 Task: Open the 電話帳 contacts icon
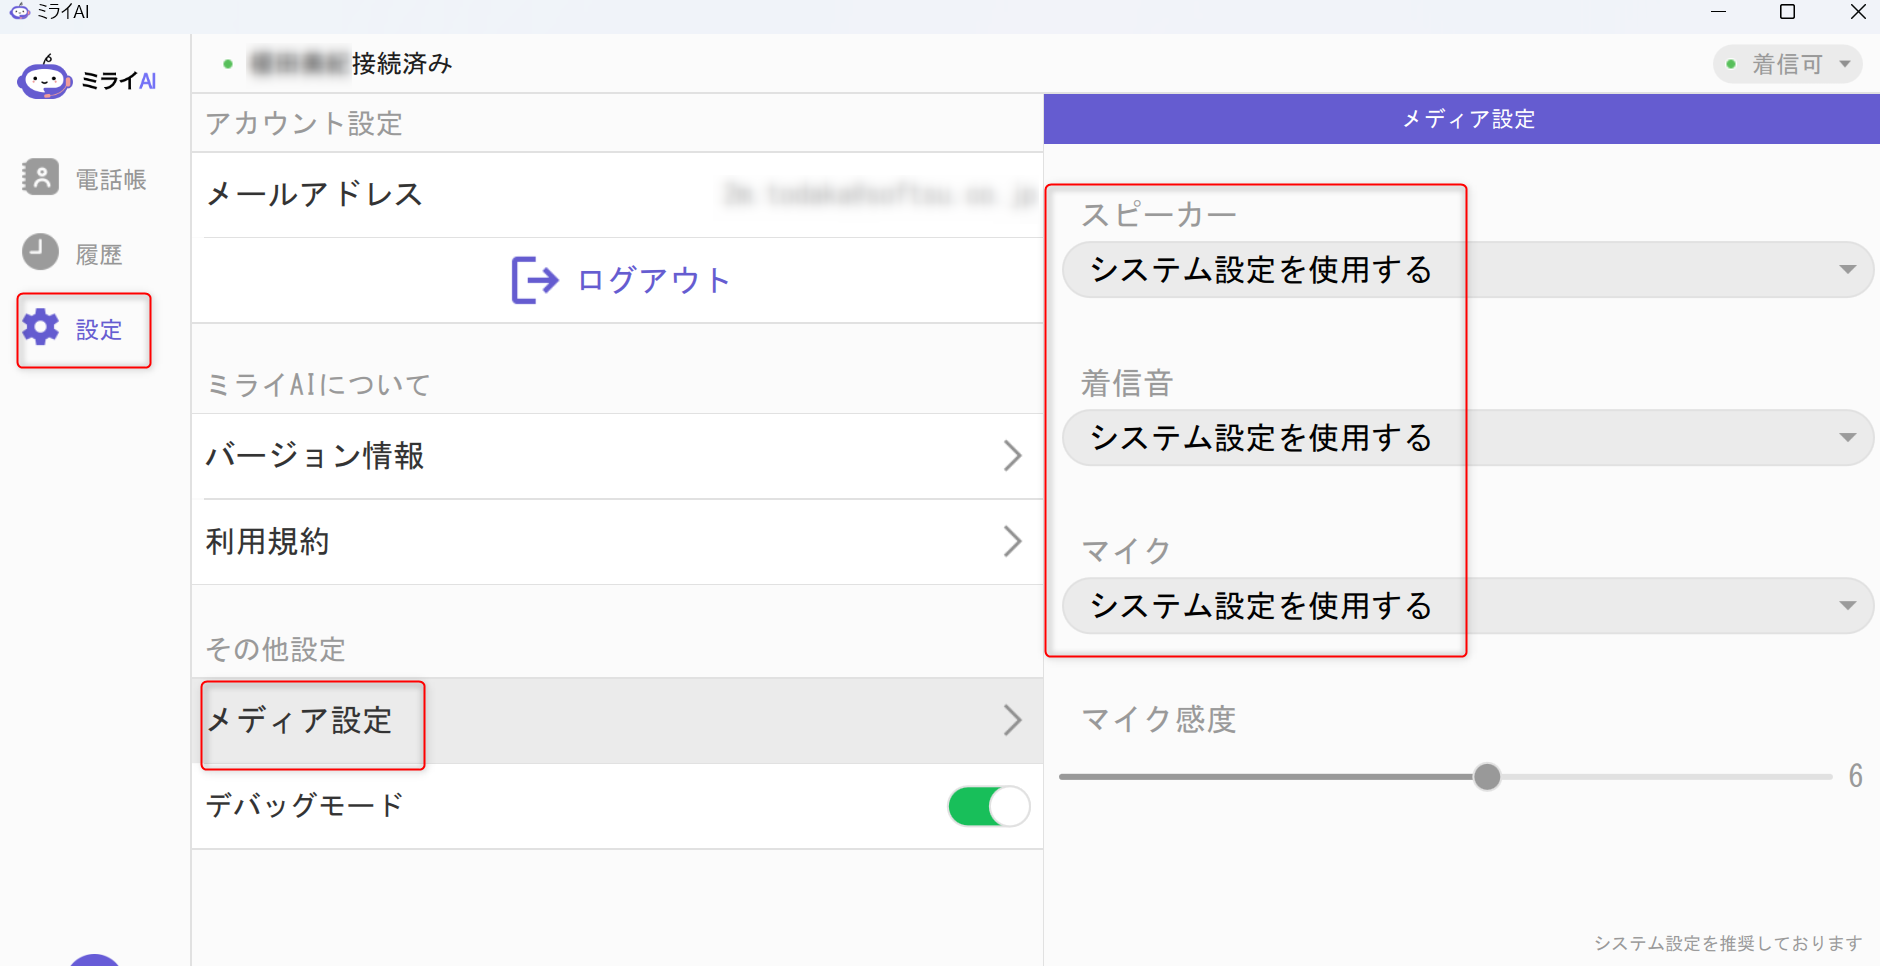tap(41, 178)
